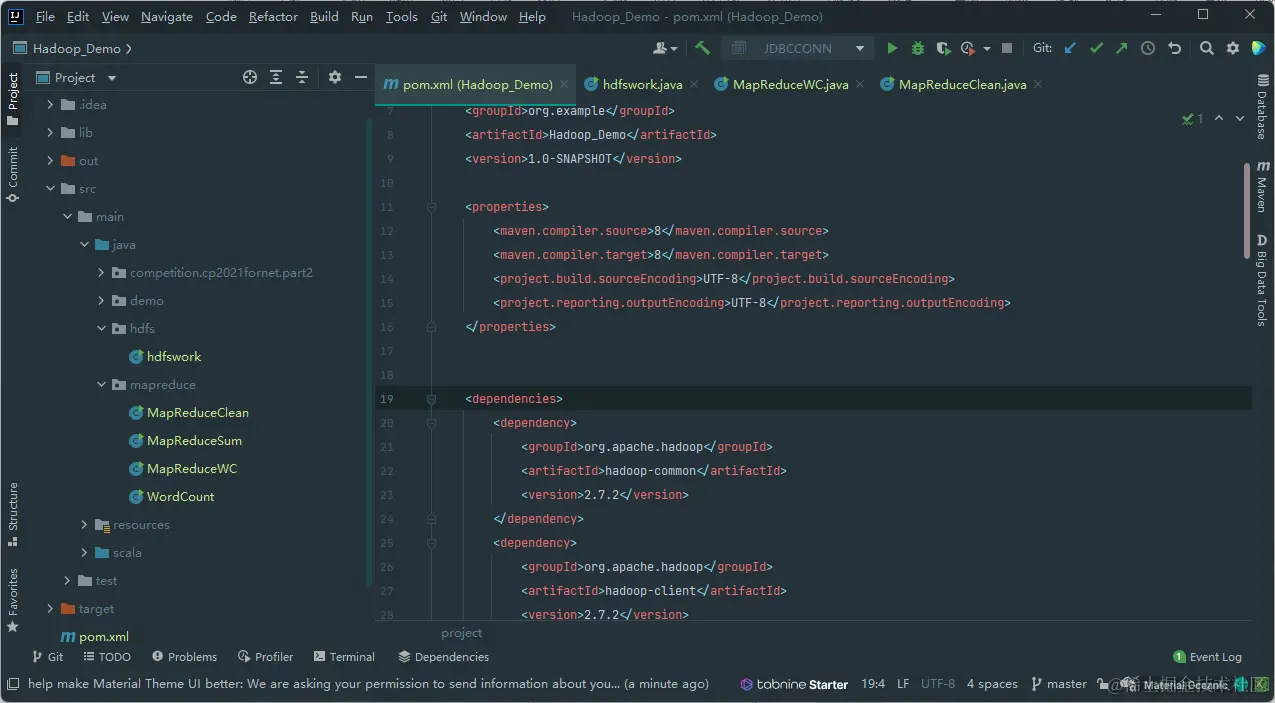
Task: Open Search Everywhere magnifier icon
Action: [1207, 48]
